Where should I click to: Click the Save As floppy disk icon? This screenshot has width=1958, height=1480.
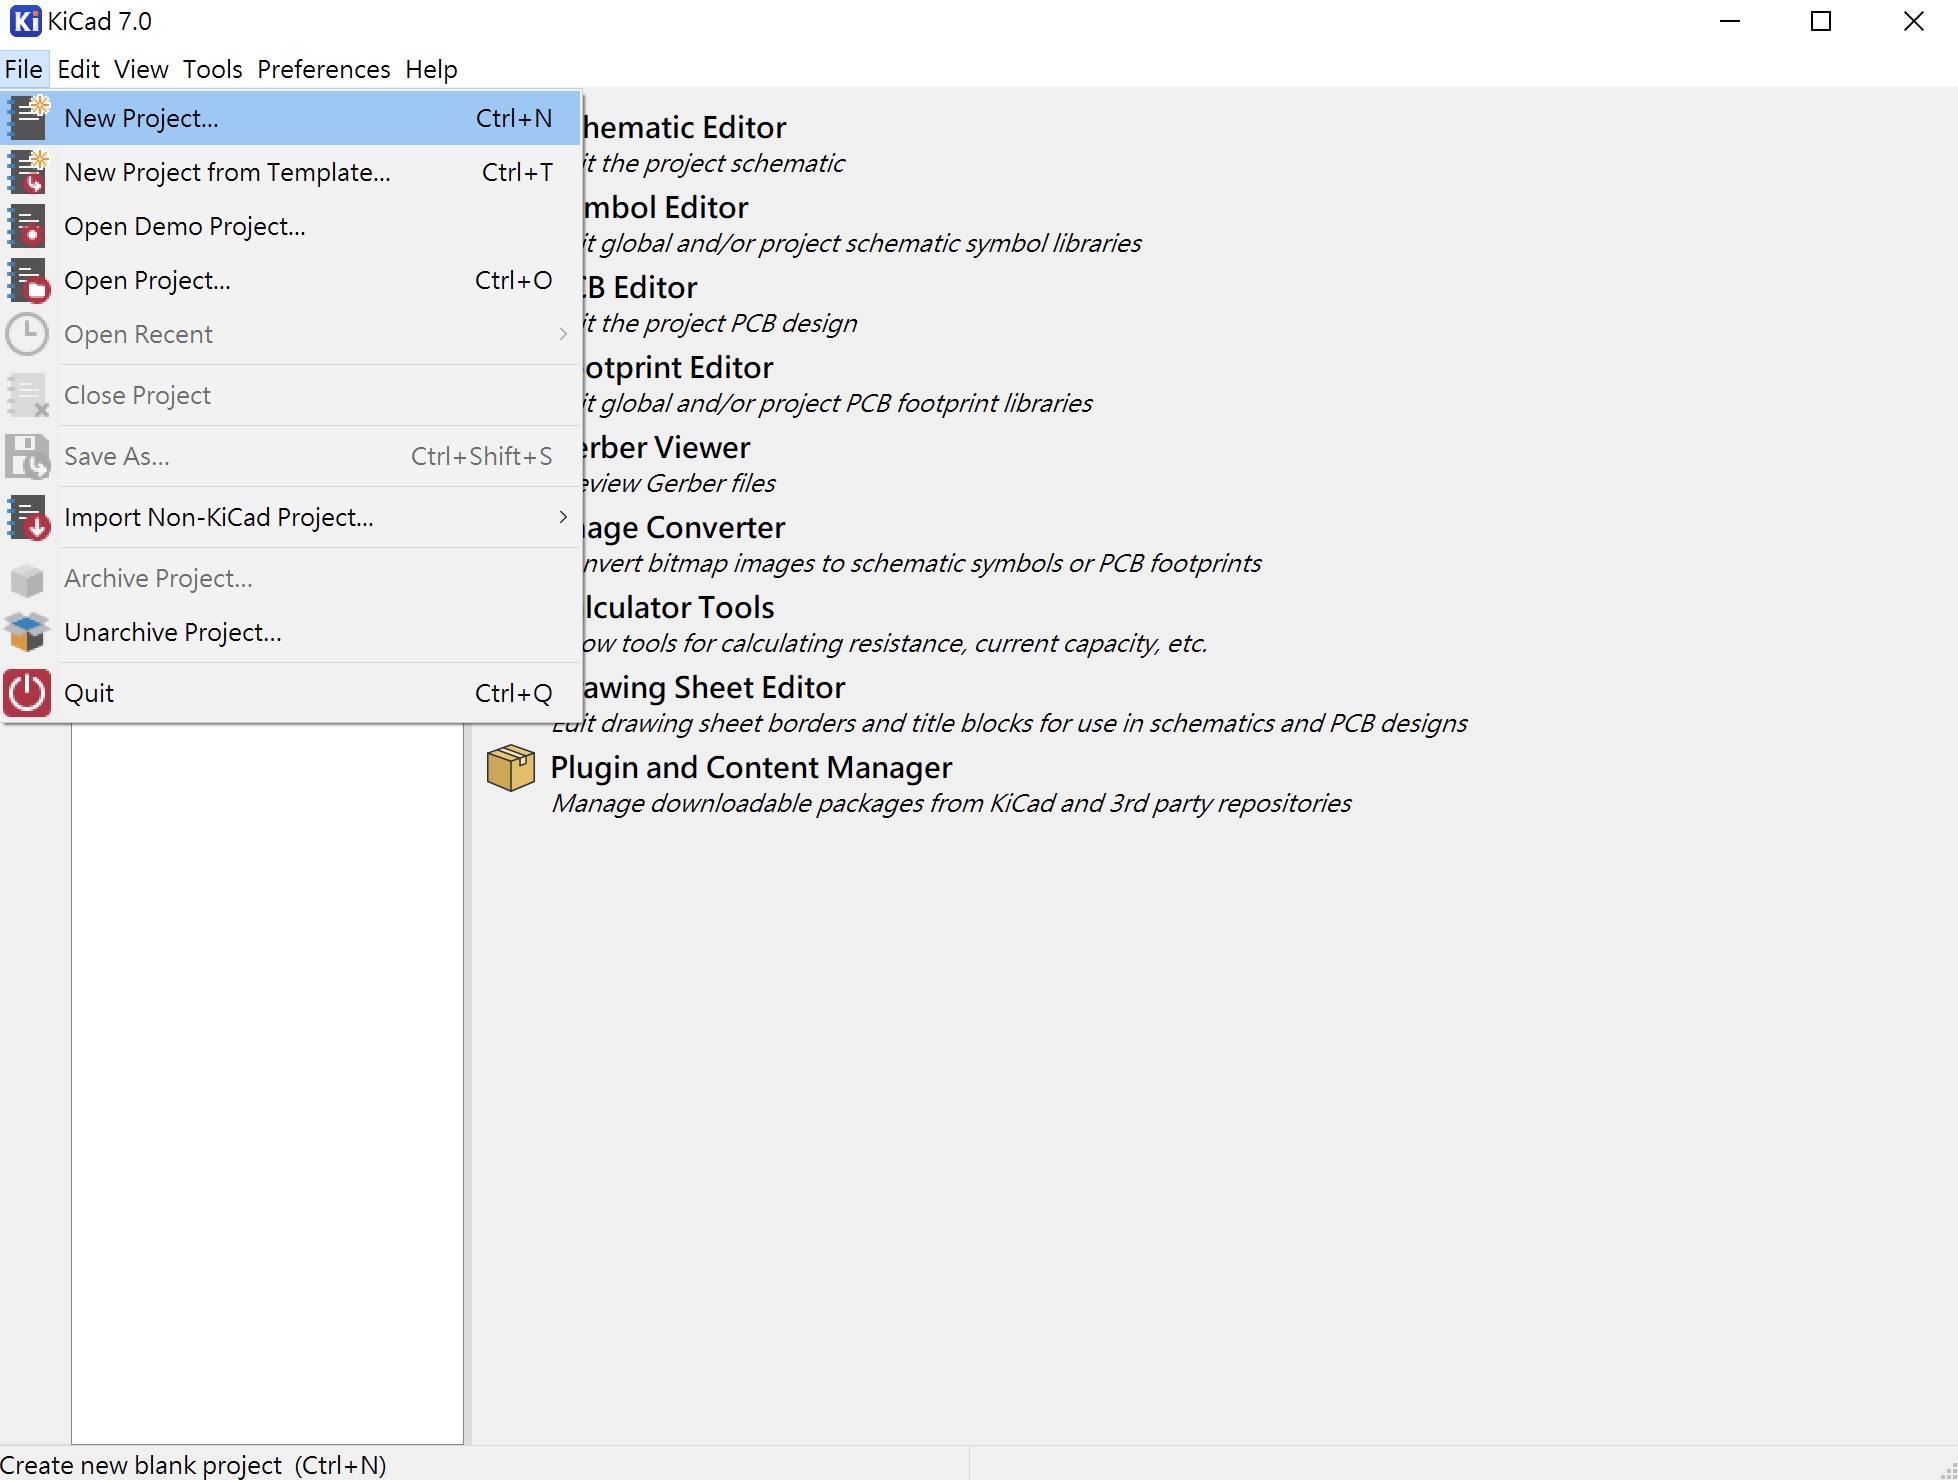(28, 456)
